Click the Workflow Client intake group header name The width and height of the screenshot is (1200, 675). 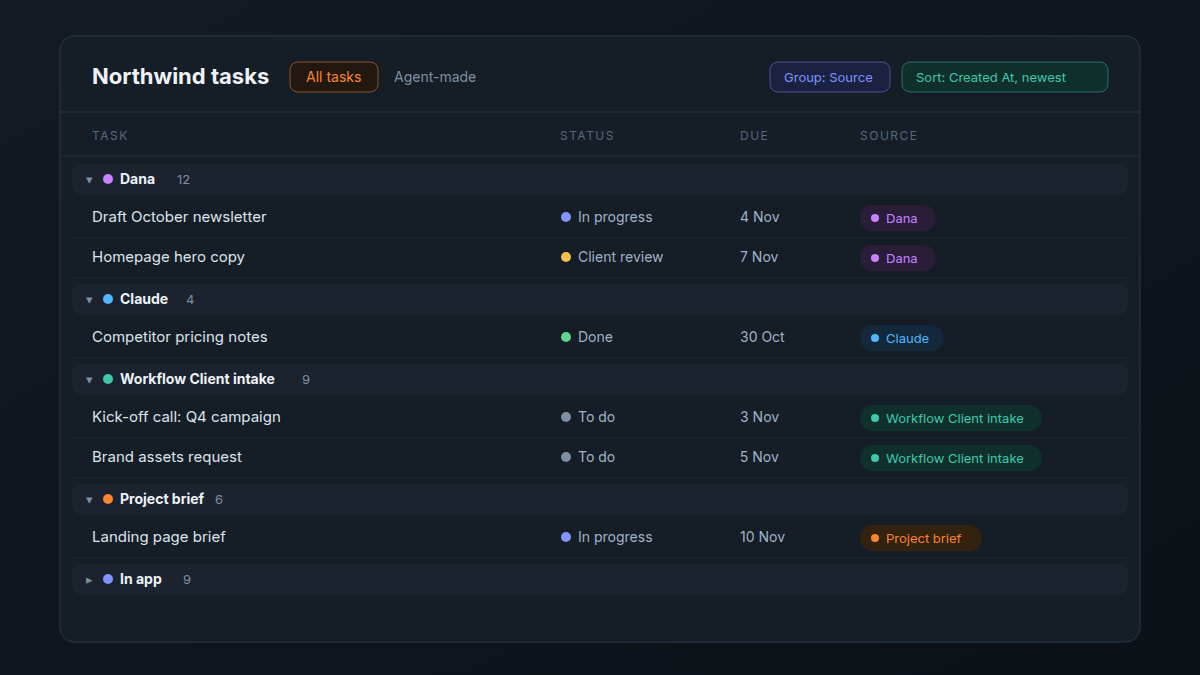(x=197, y=379)
